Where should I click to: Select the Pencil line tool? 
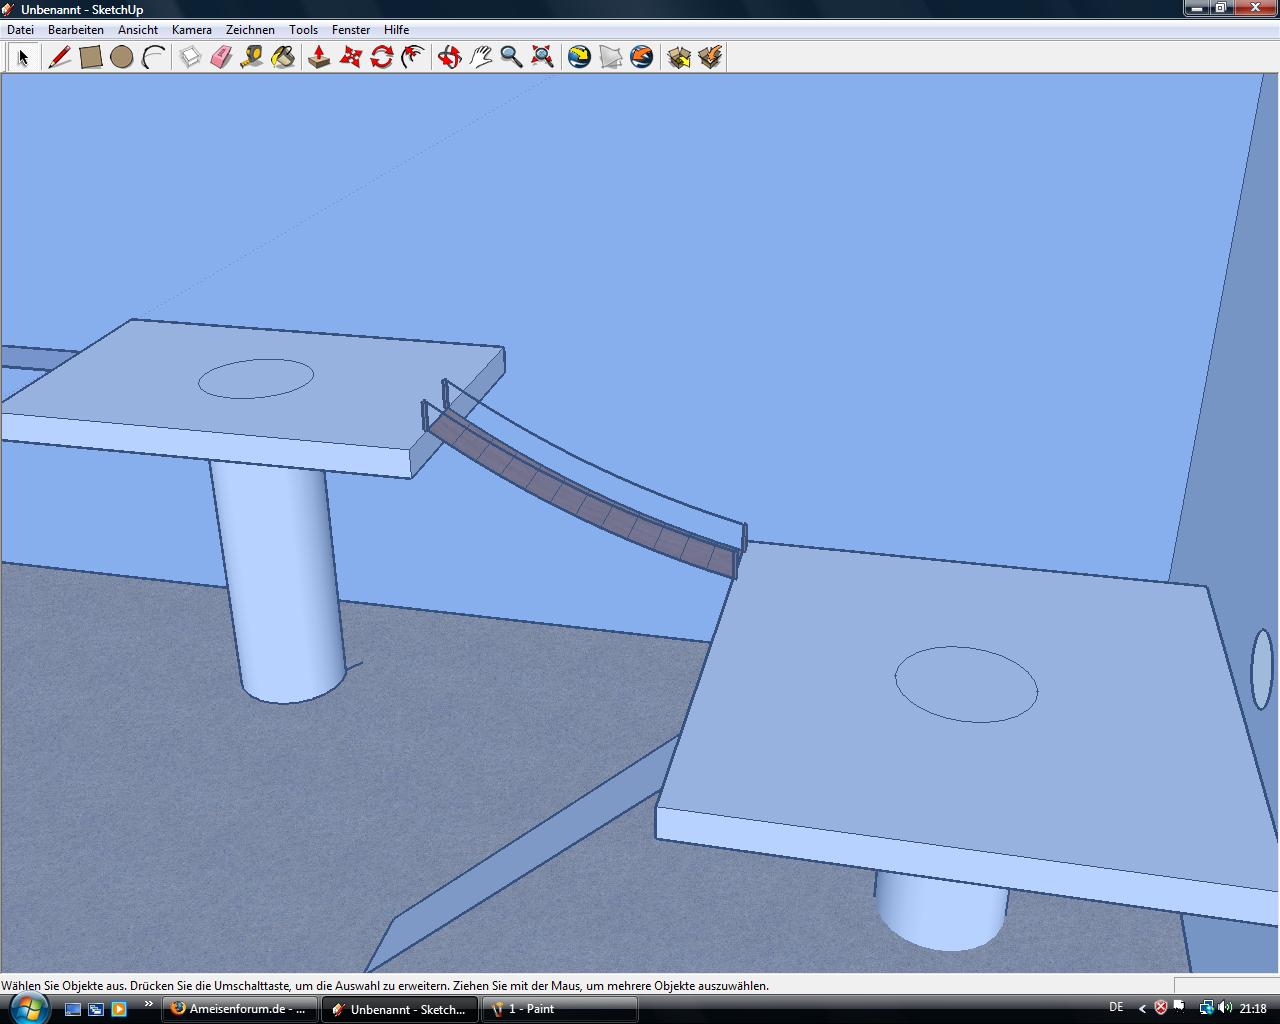pyautogui.click(x=60, y=57)
